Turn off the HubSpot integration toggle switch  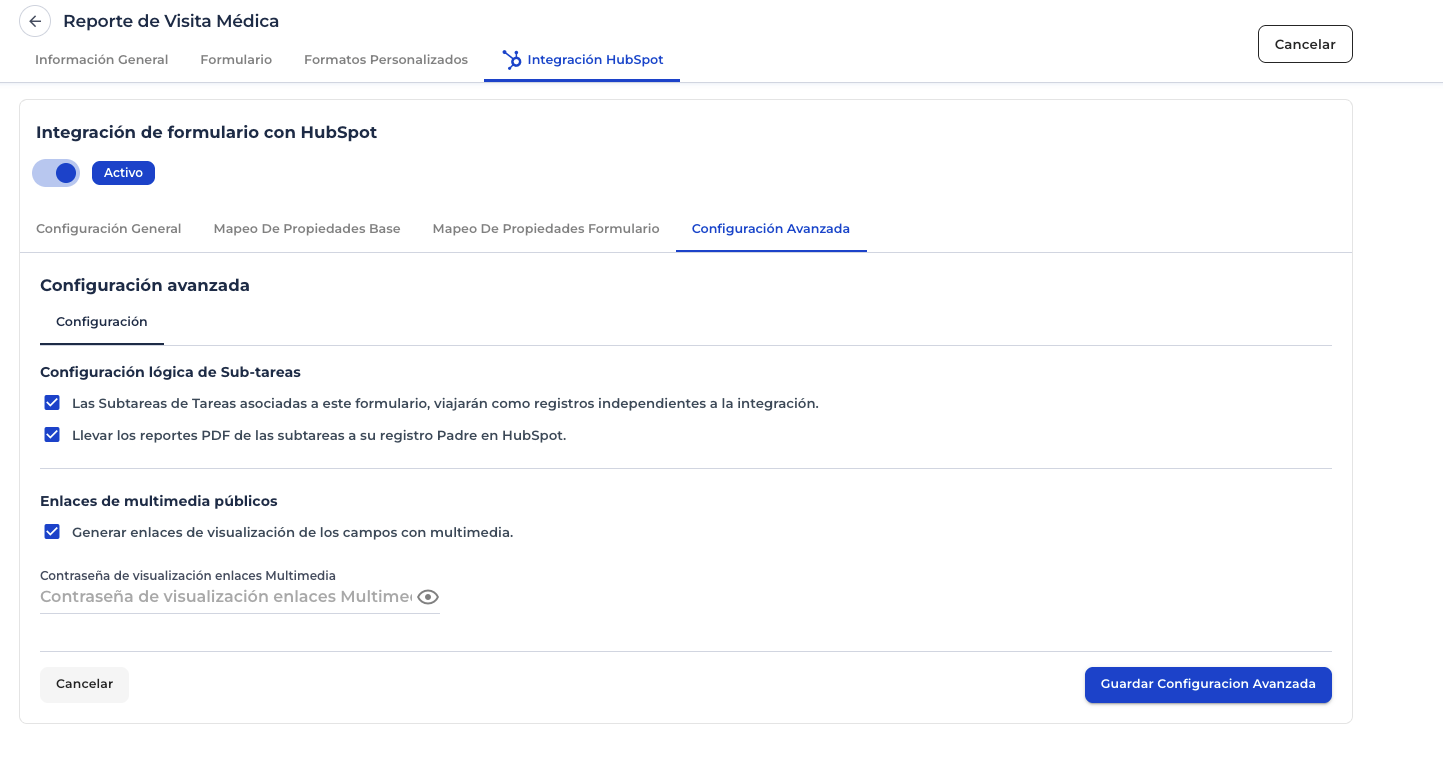click(x=57, y=173)
